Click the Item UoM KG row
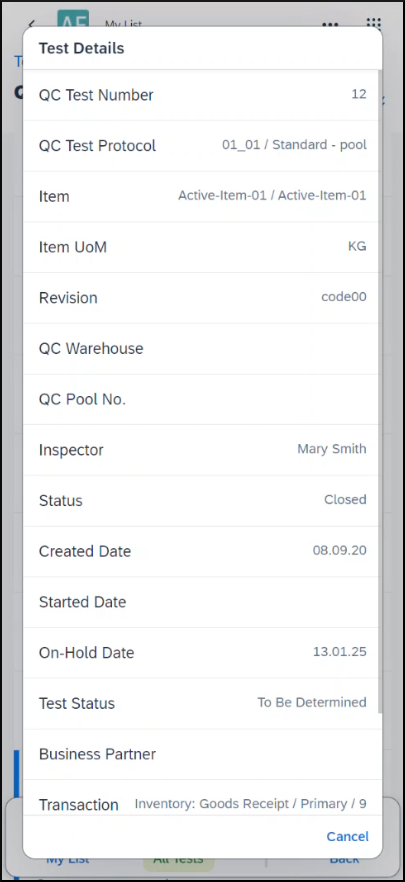This screenshot has height=882, width=405. click(x=201, y=248)
